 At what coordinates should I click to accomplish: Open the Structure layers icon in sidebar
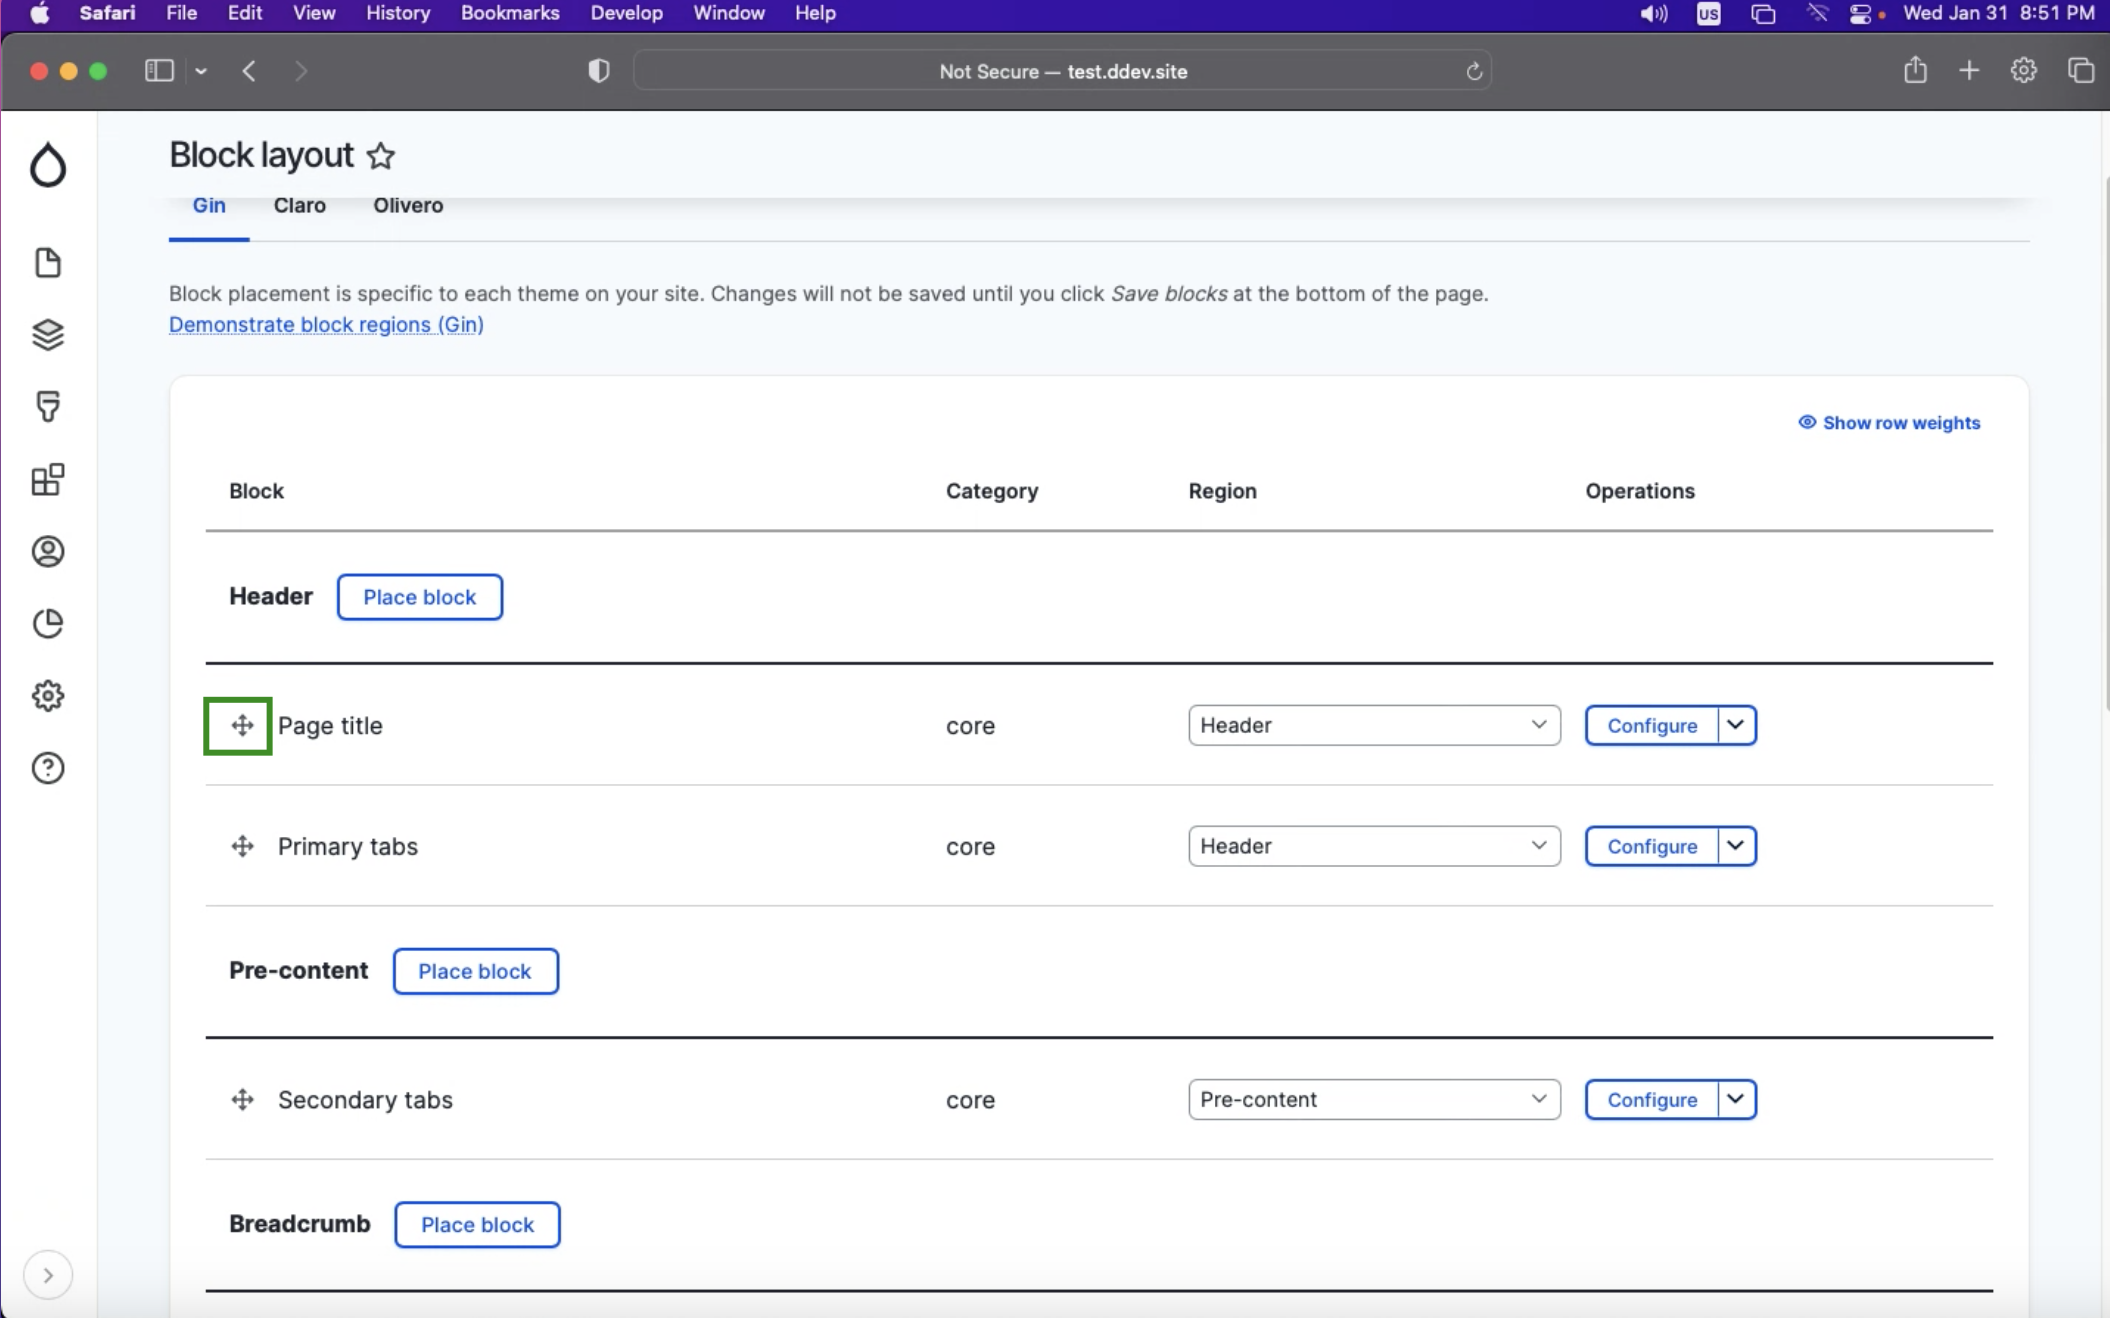[48, 334]
